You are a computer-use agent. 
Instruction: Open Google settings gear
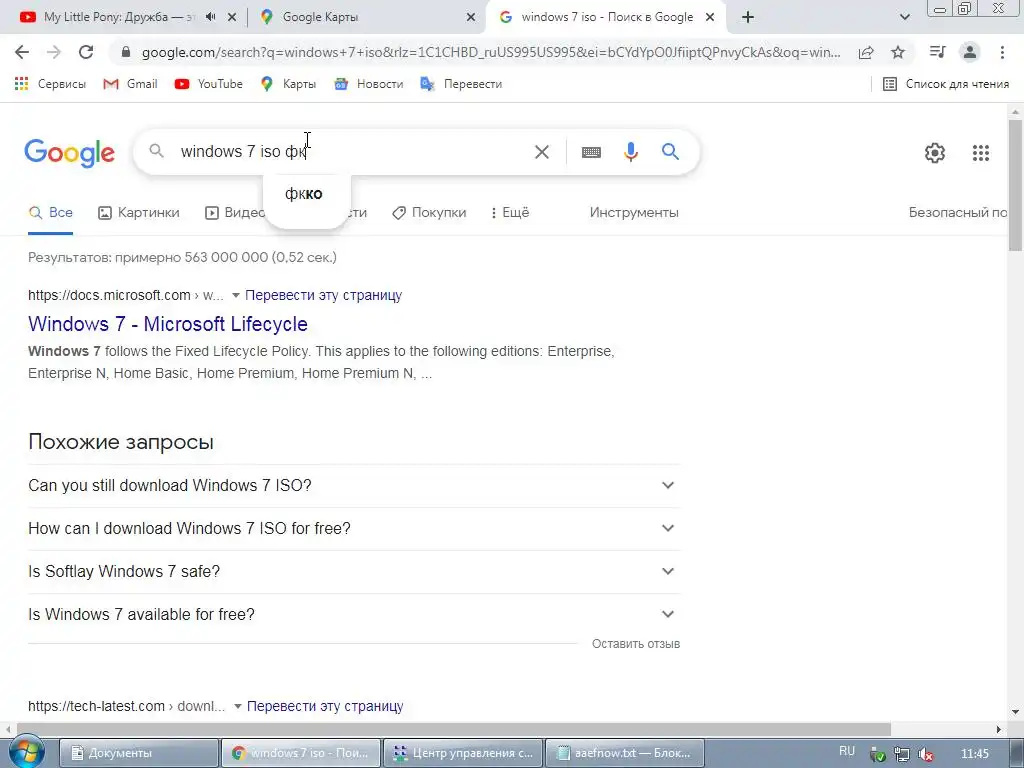(x=935, y=153)
